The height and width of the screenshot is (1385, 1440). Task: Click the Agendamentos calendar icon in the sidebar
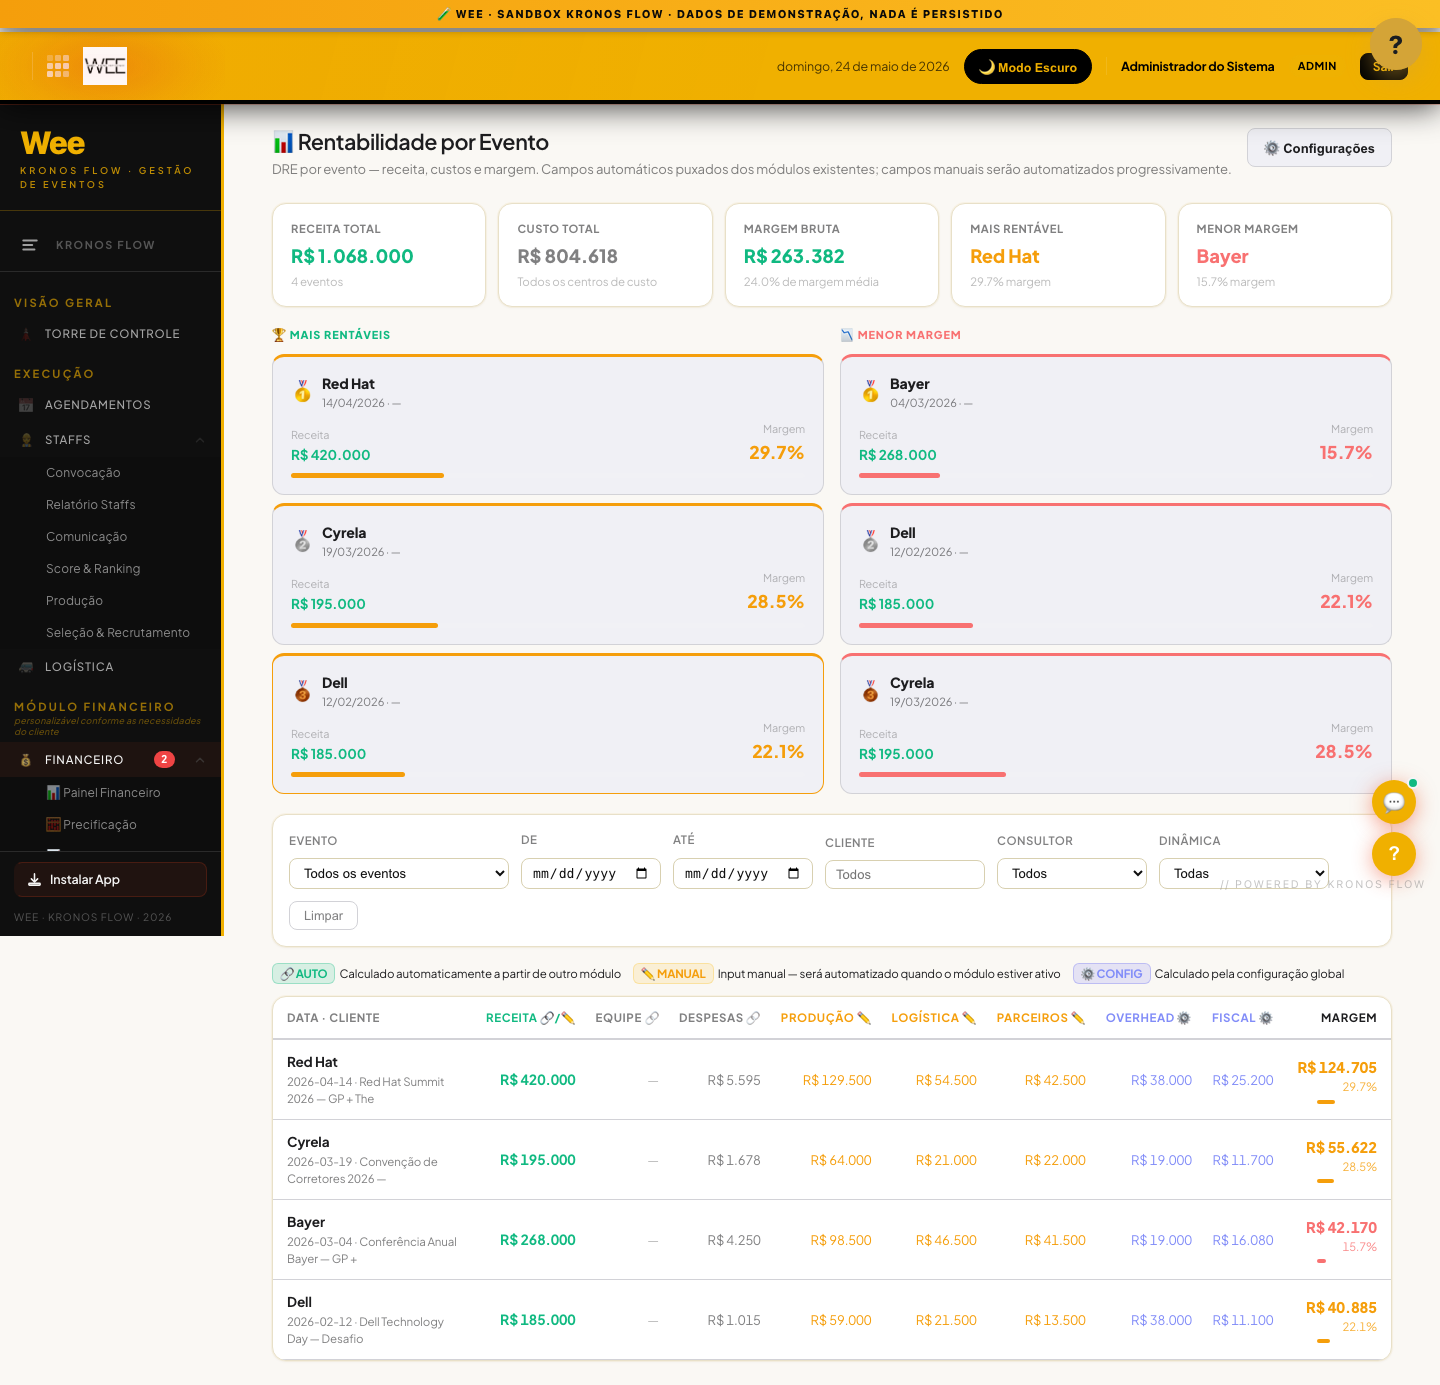pyautogui.click(x=26, y=405)
